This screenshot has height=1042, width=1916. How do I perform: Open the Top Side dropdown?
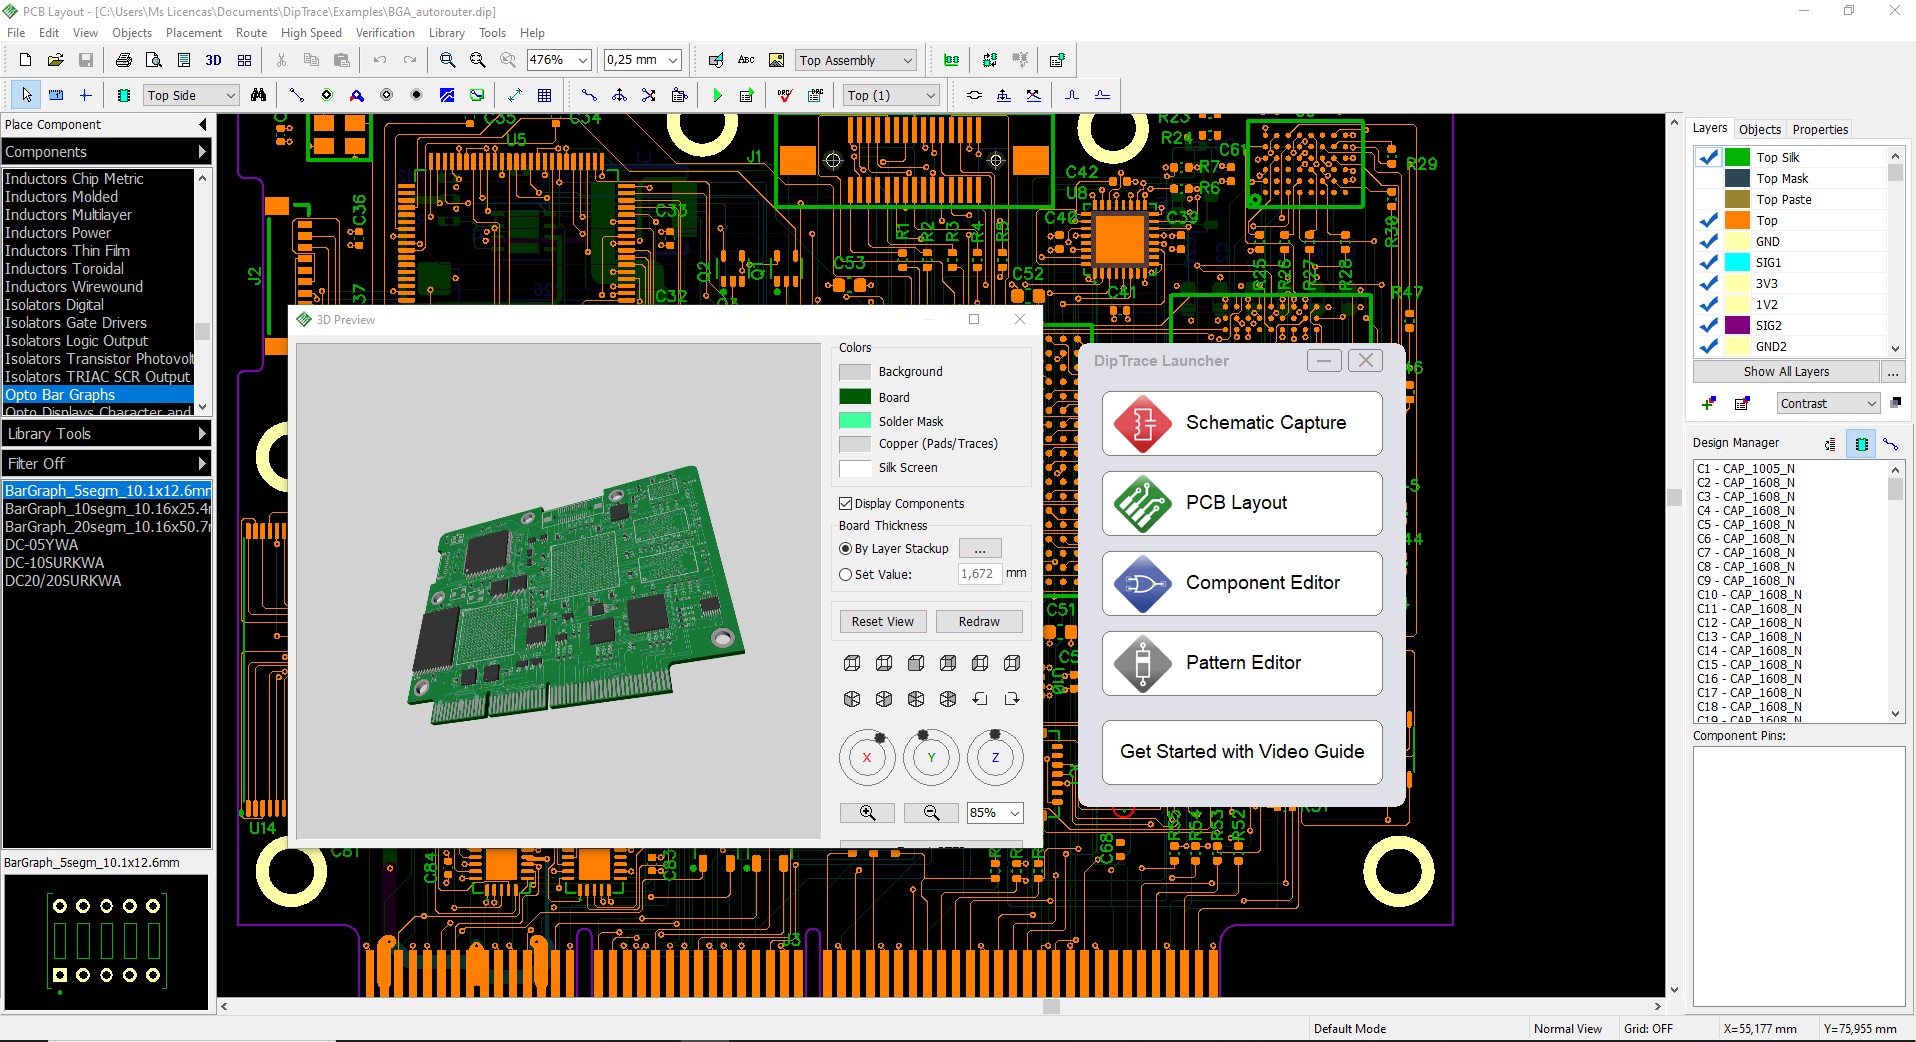click(229, 95)
